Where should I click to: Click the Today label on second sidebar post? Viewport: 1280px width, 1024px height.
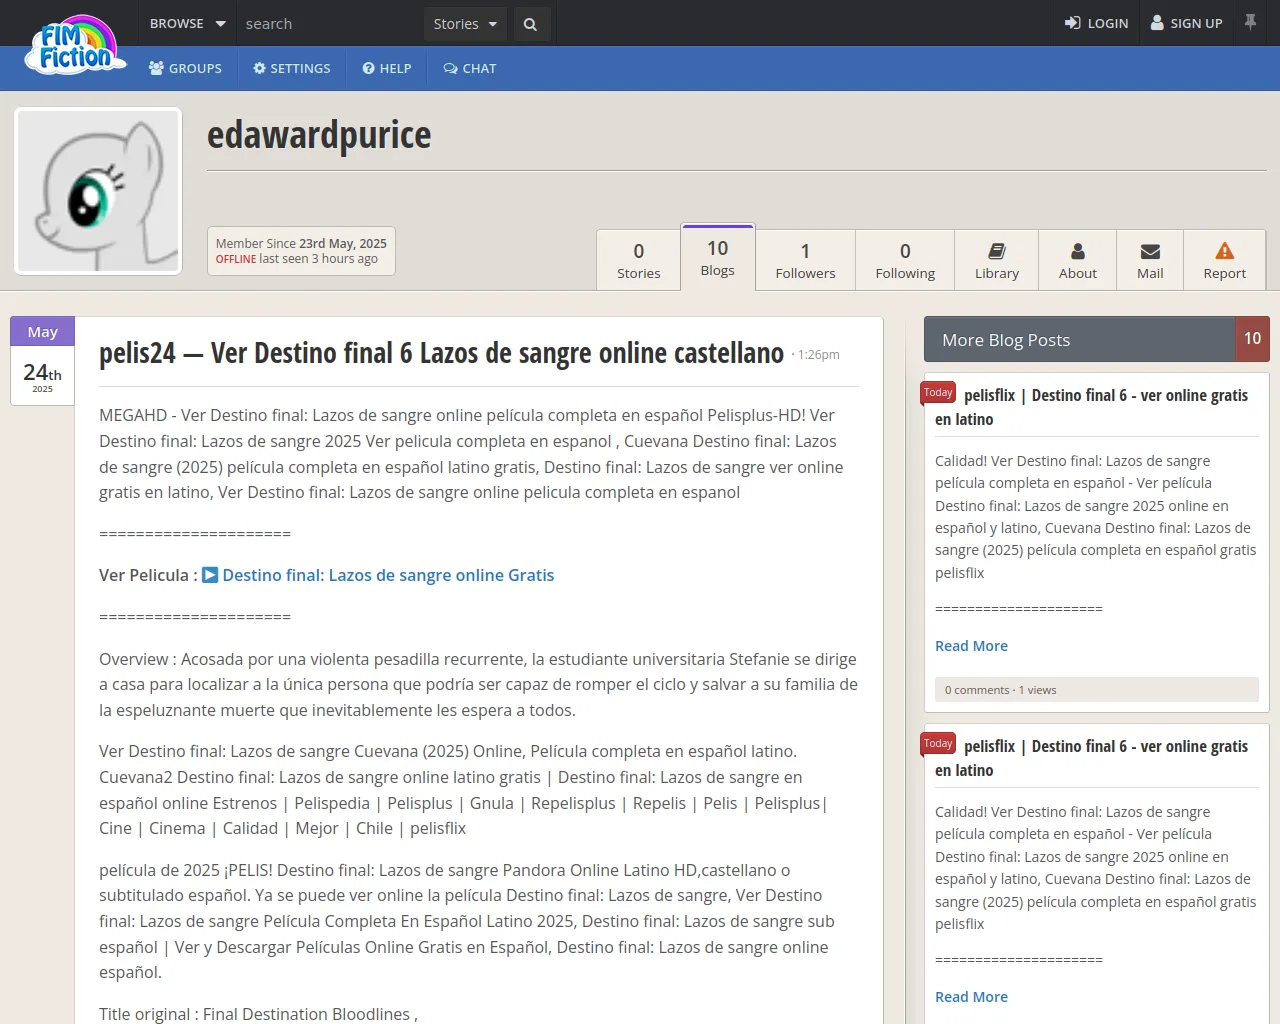pos(938,744)
